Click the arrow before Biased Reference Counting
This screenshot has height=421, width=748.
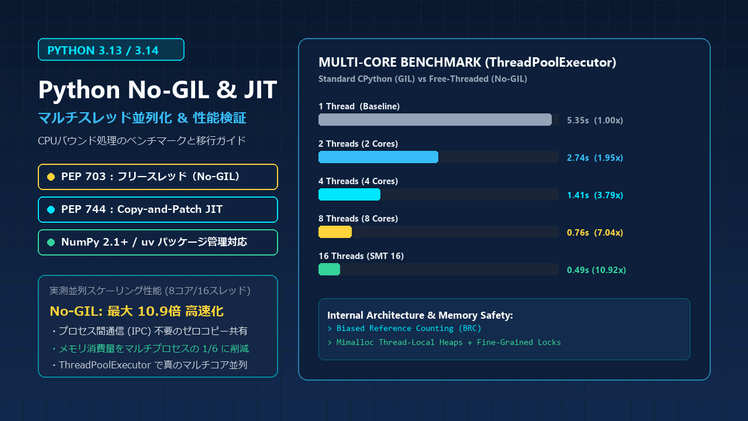[330, 329]
